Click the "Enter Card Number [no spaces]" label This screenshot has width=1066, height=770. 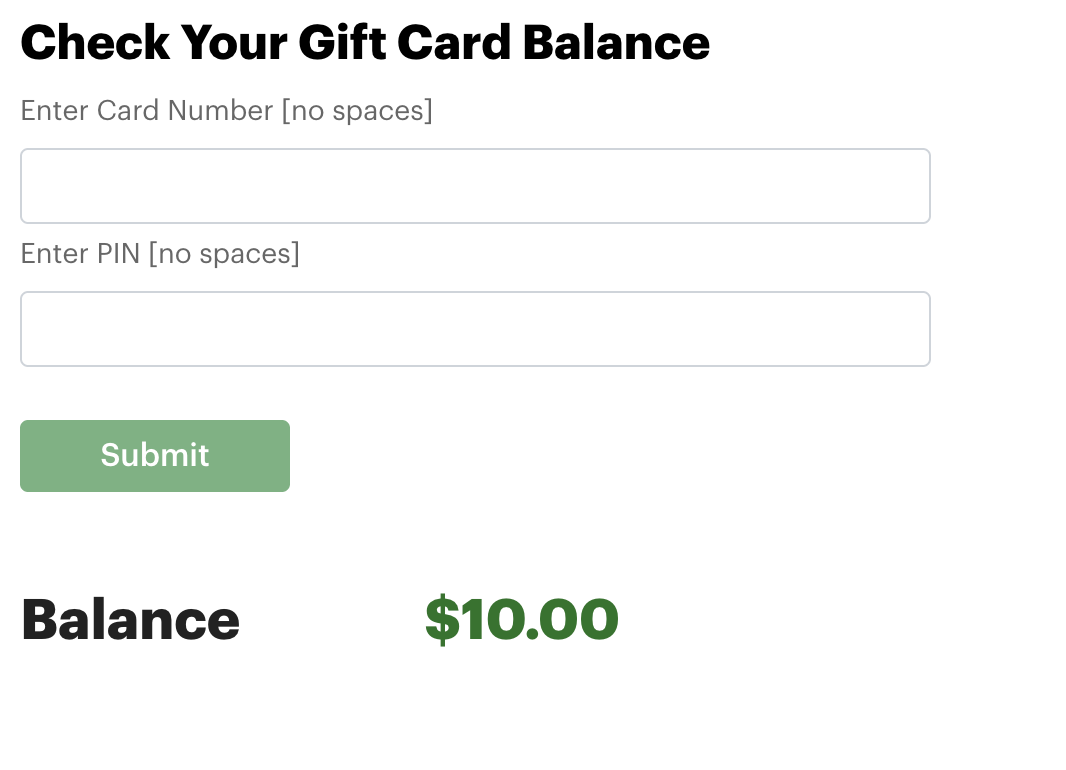point(226,110)
